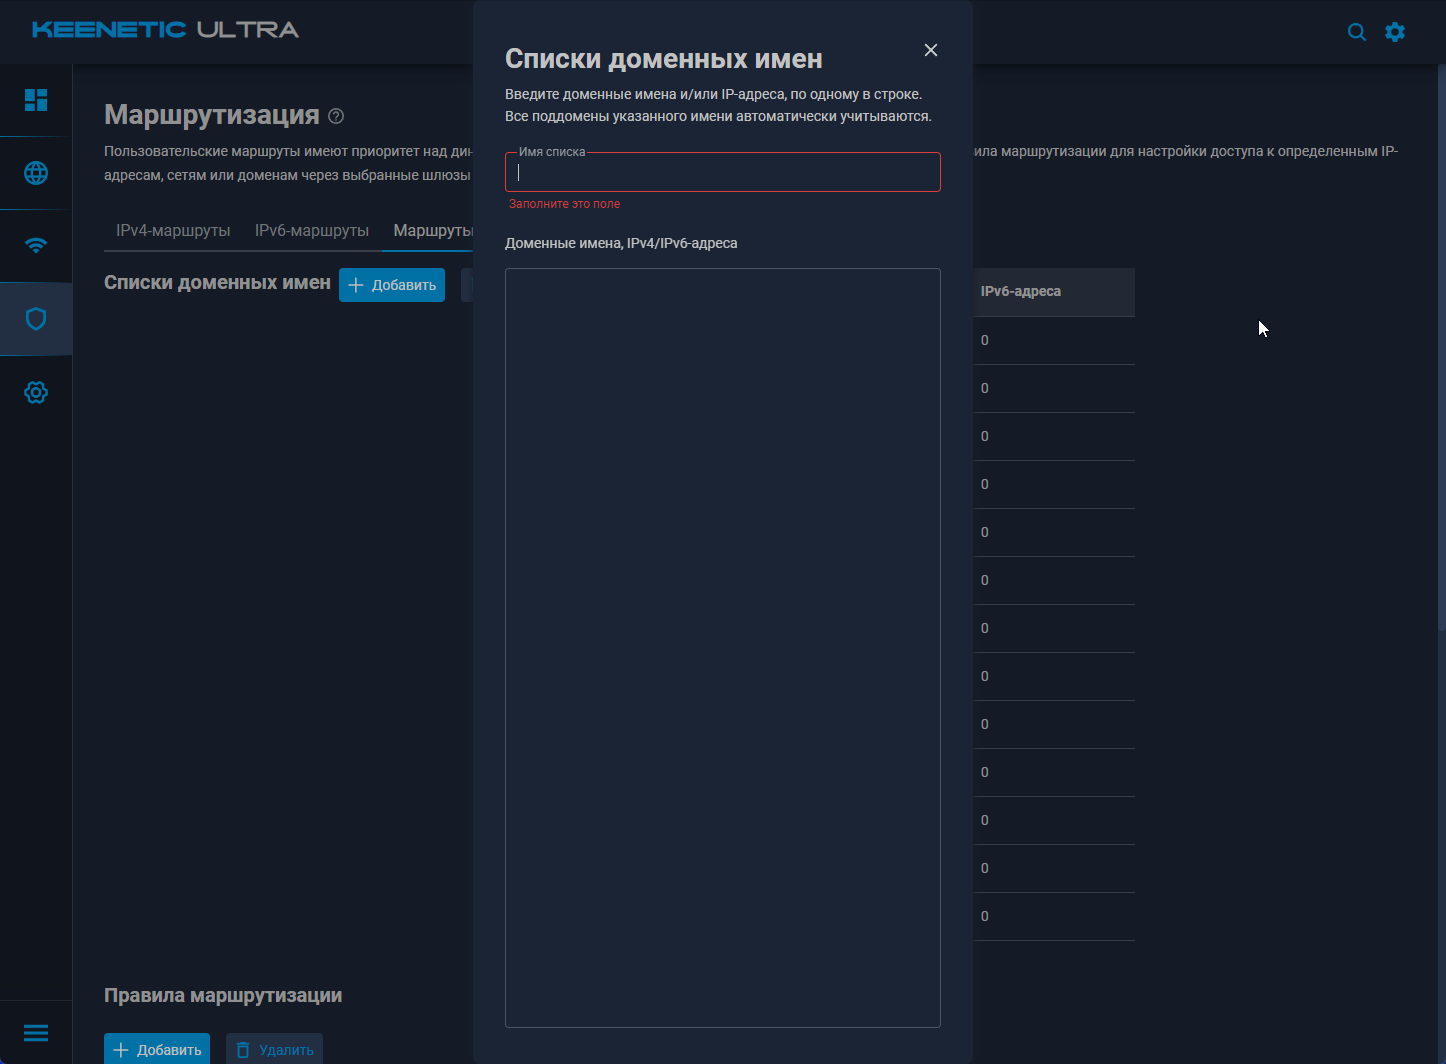Image resolution: width=1446 pixels, height=1064 pixels.
Task: Click the IPv6-адреса column header
Action: [1021, 292]
